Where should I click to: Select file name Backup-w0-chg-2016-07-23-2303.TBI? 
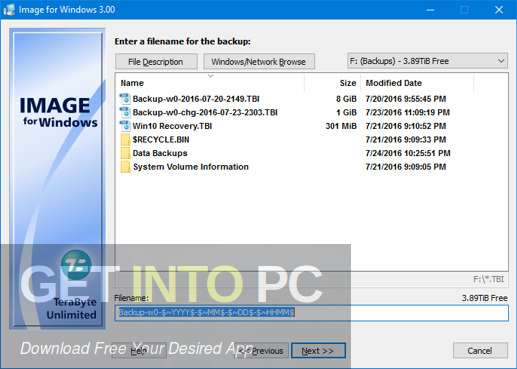coord(205,113)
